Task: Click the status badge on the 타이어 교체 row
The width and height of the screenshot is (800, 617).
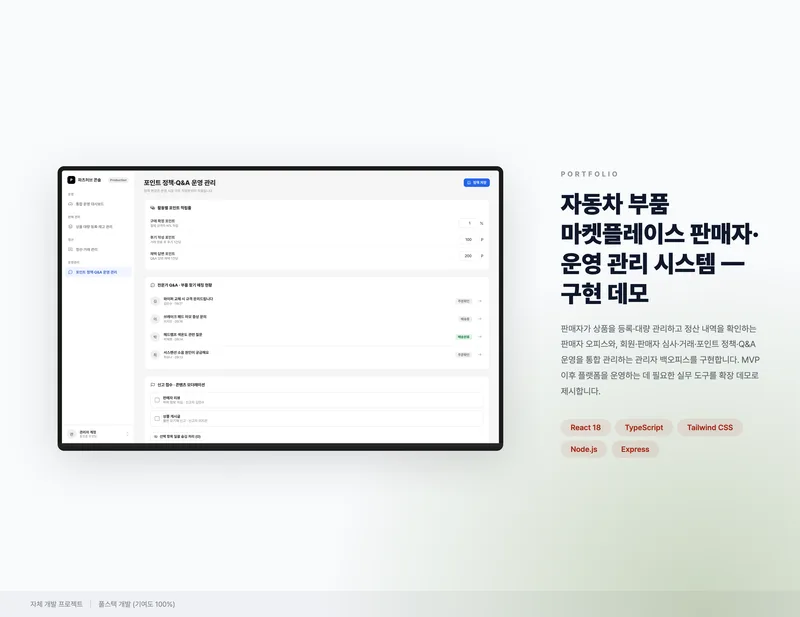Action: tap(463, 301)
